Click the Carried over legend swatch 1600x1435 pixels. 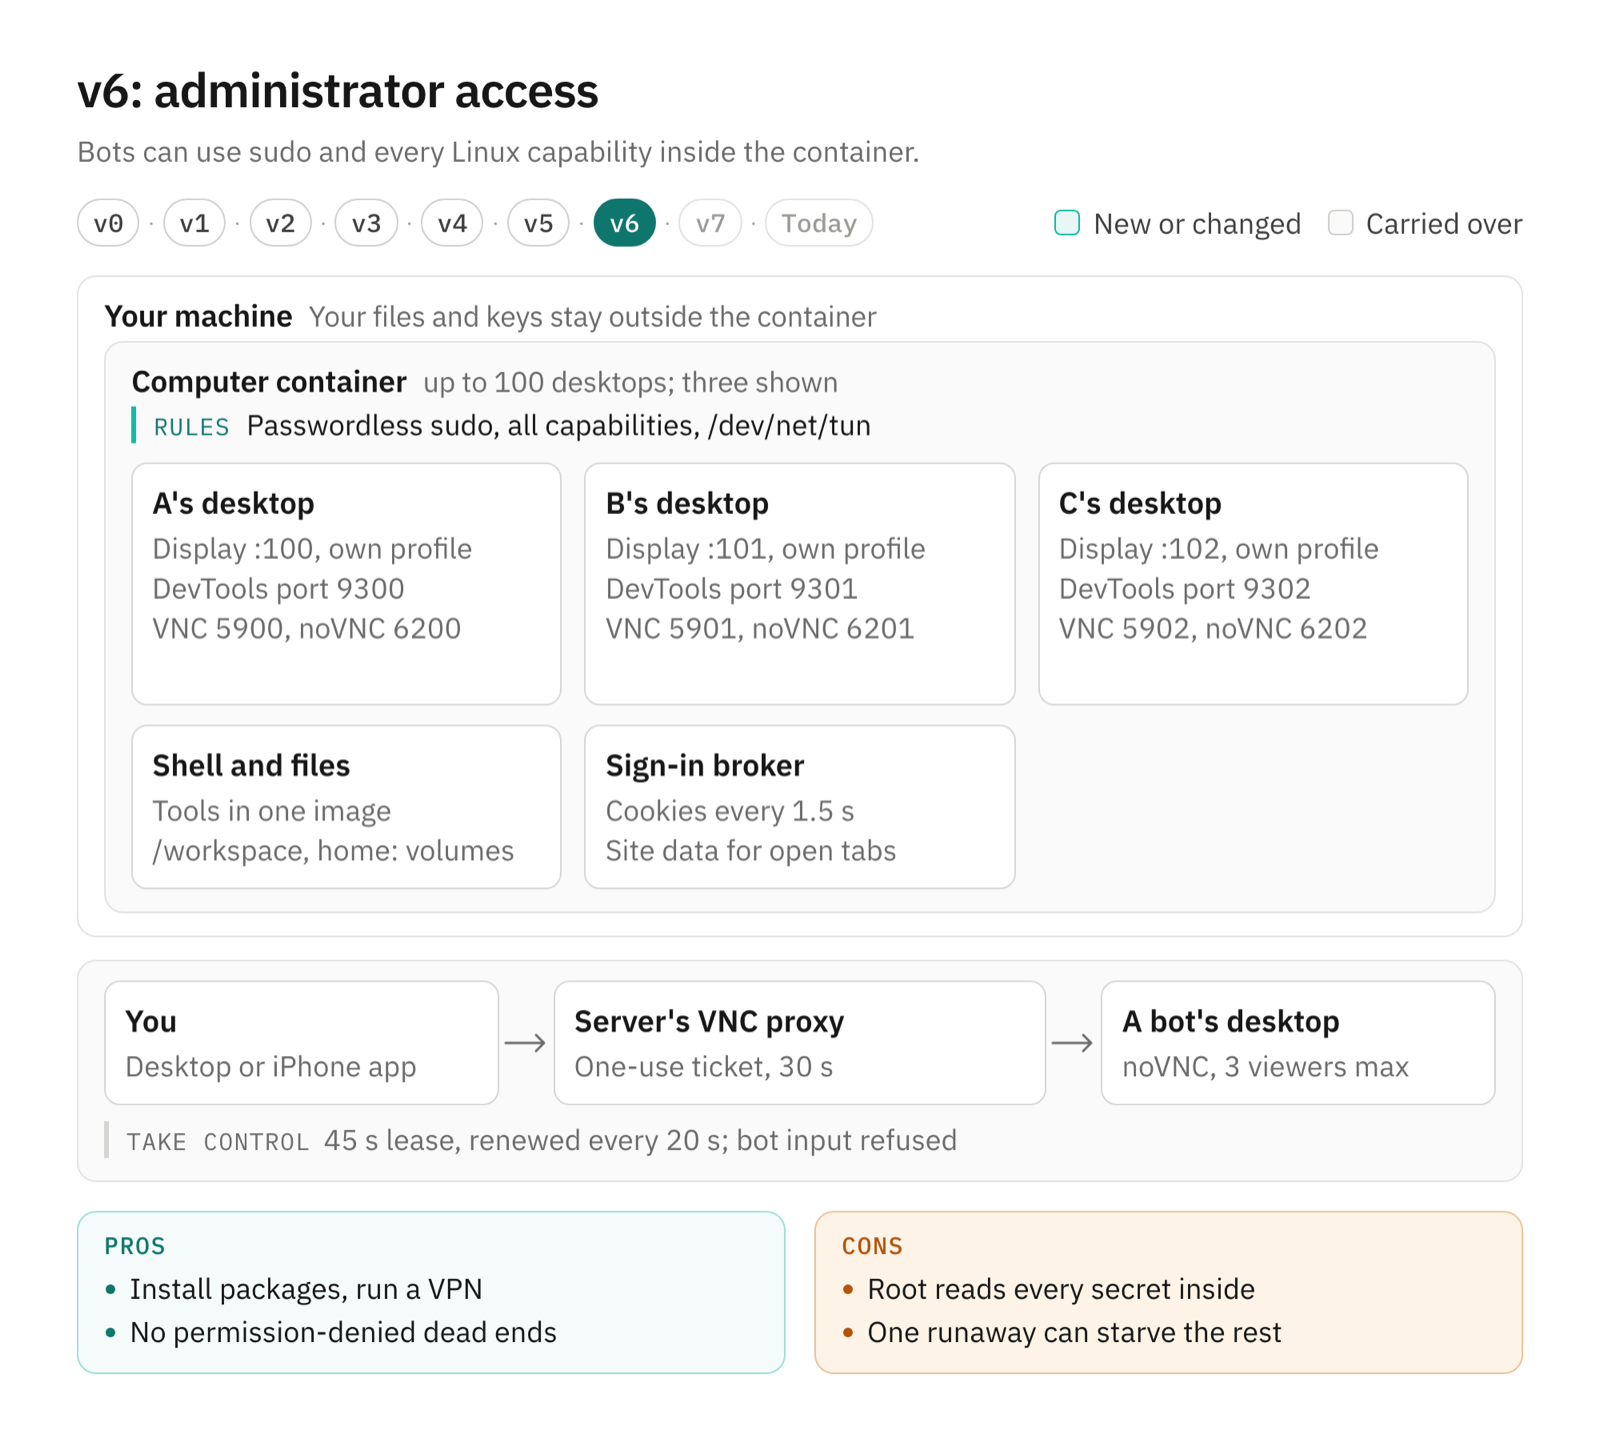tap(1340, 223)
